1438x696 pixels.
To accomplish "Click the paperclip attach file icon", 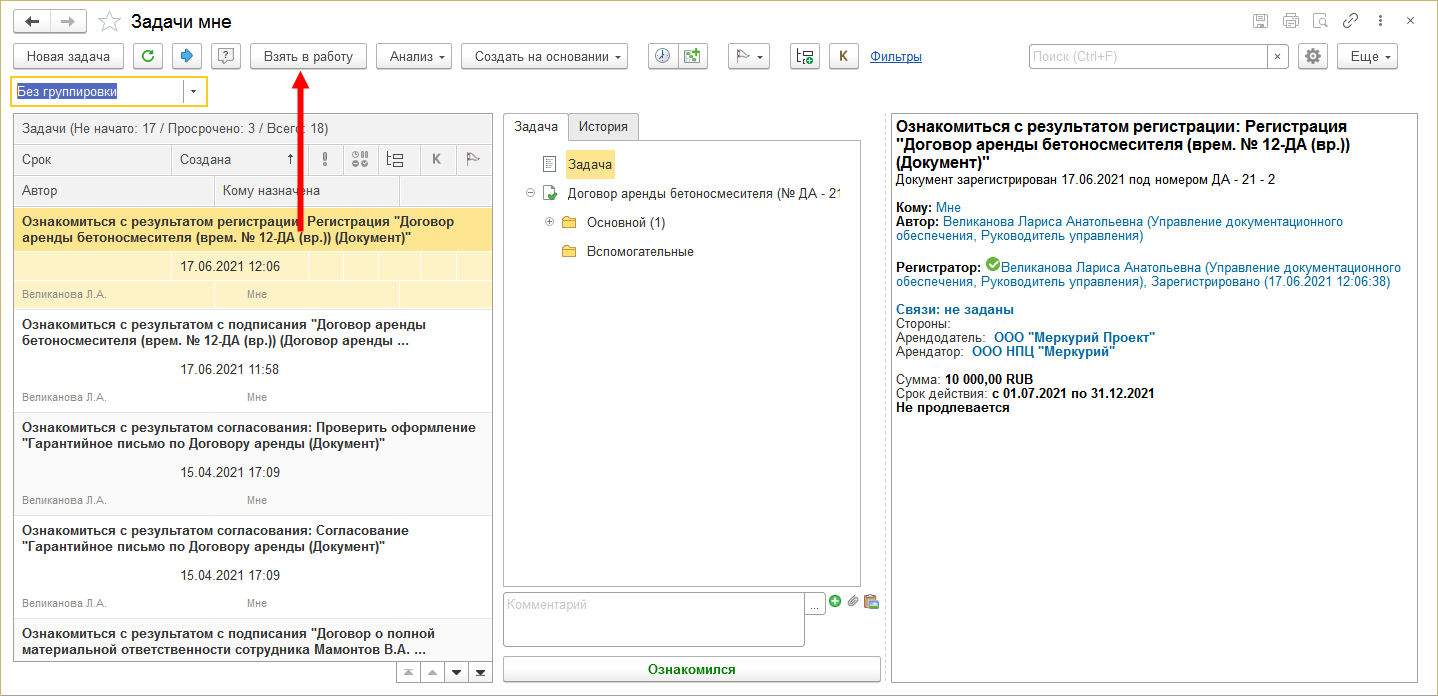I will click(853, 601).
